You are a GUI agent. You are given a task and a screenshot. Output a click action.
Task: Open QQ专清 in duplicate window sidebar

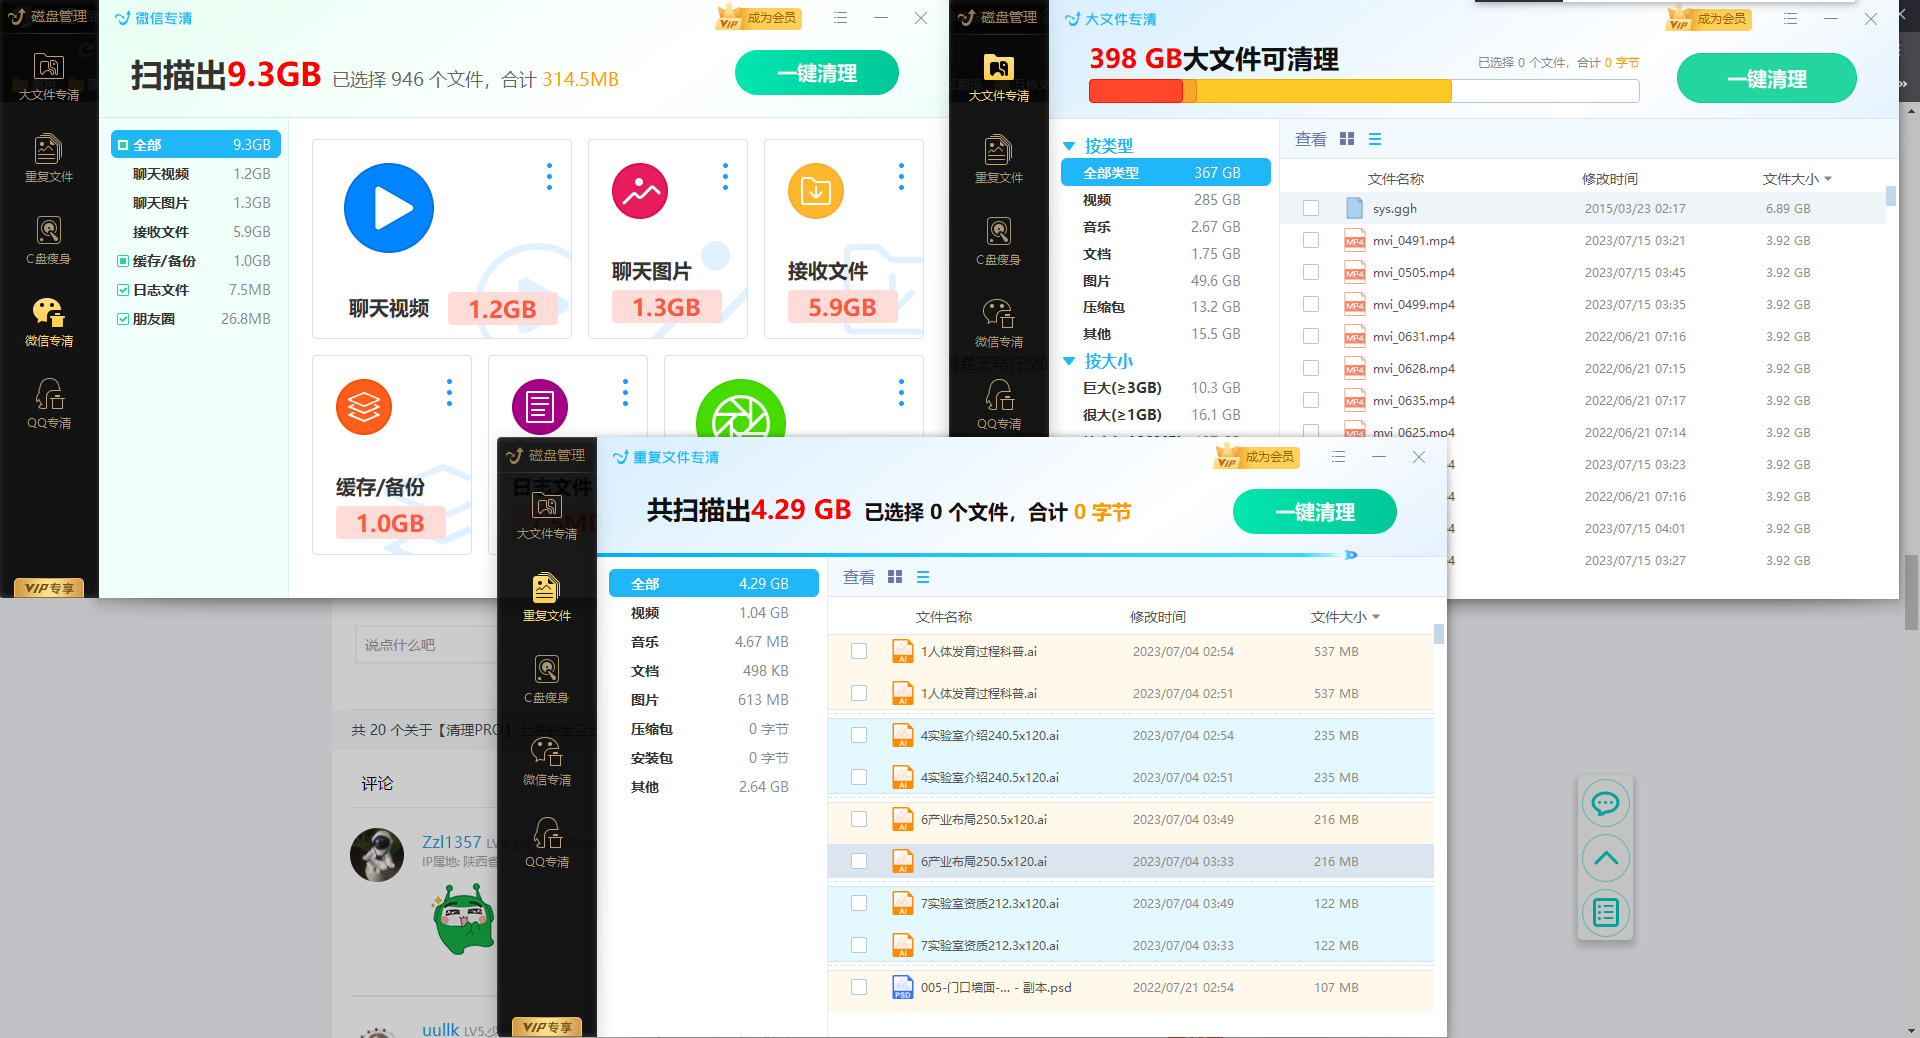[547, 844]
